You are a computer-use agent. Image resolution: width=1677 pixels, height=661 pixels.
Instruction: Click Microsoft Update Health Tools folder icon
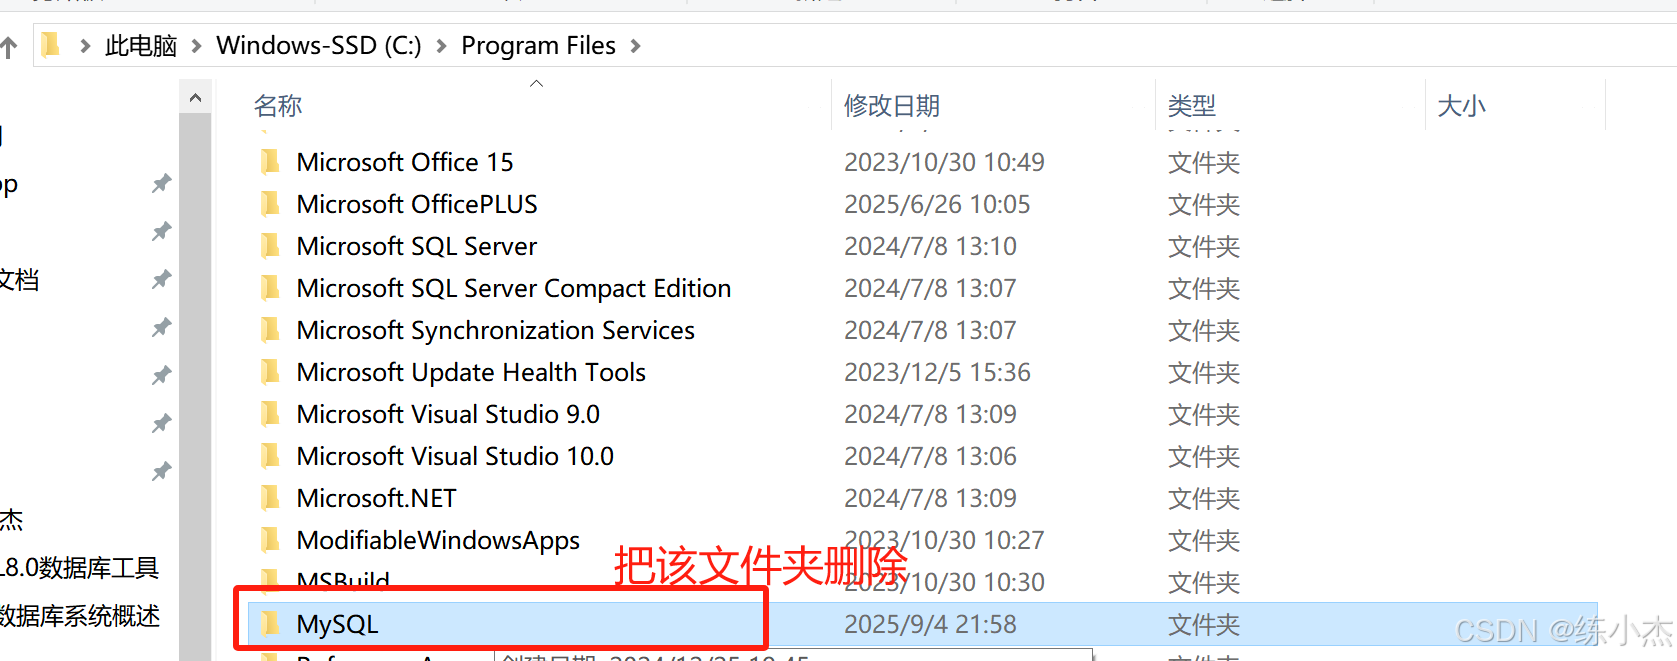(270, 372)
